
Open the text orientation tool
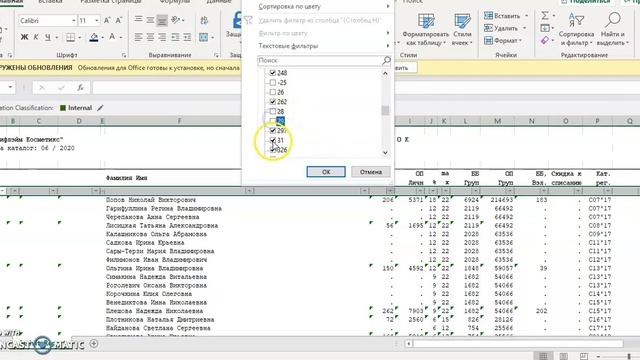(176, 20)
